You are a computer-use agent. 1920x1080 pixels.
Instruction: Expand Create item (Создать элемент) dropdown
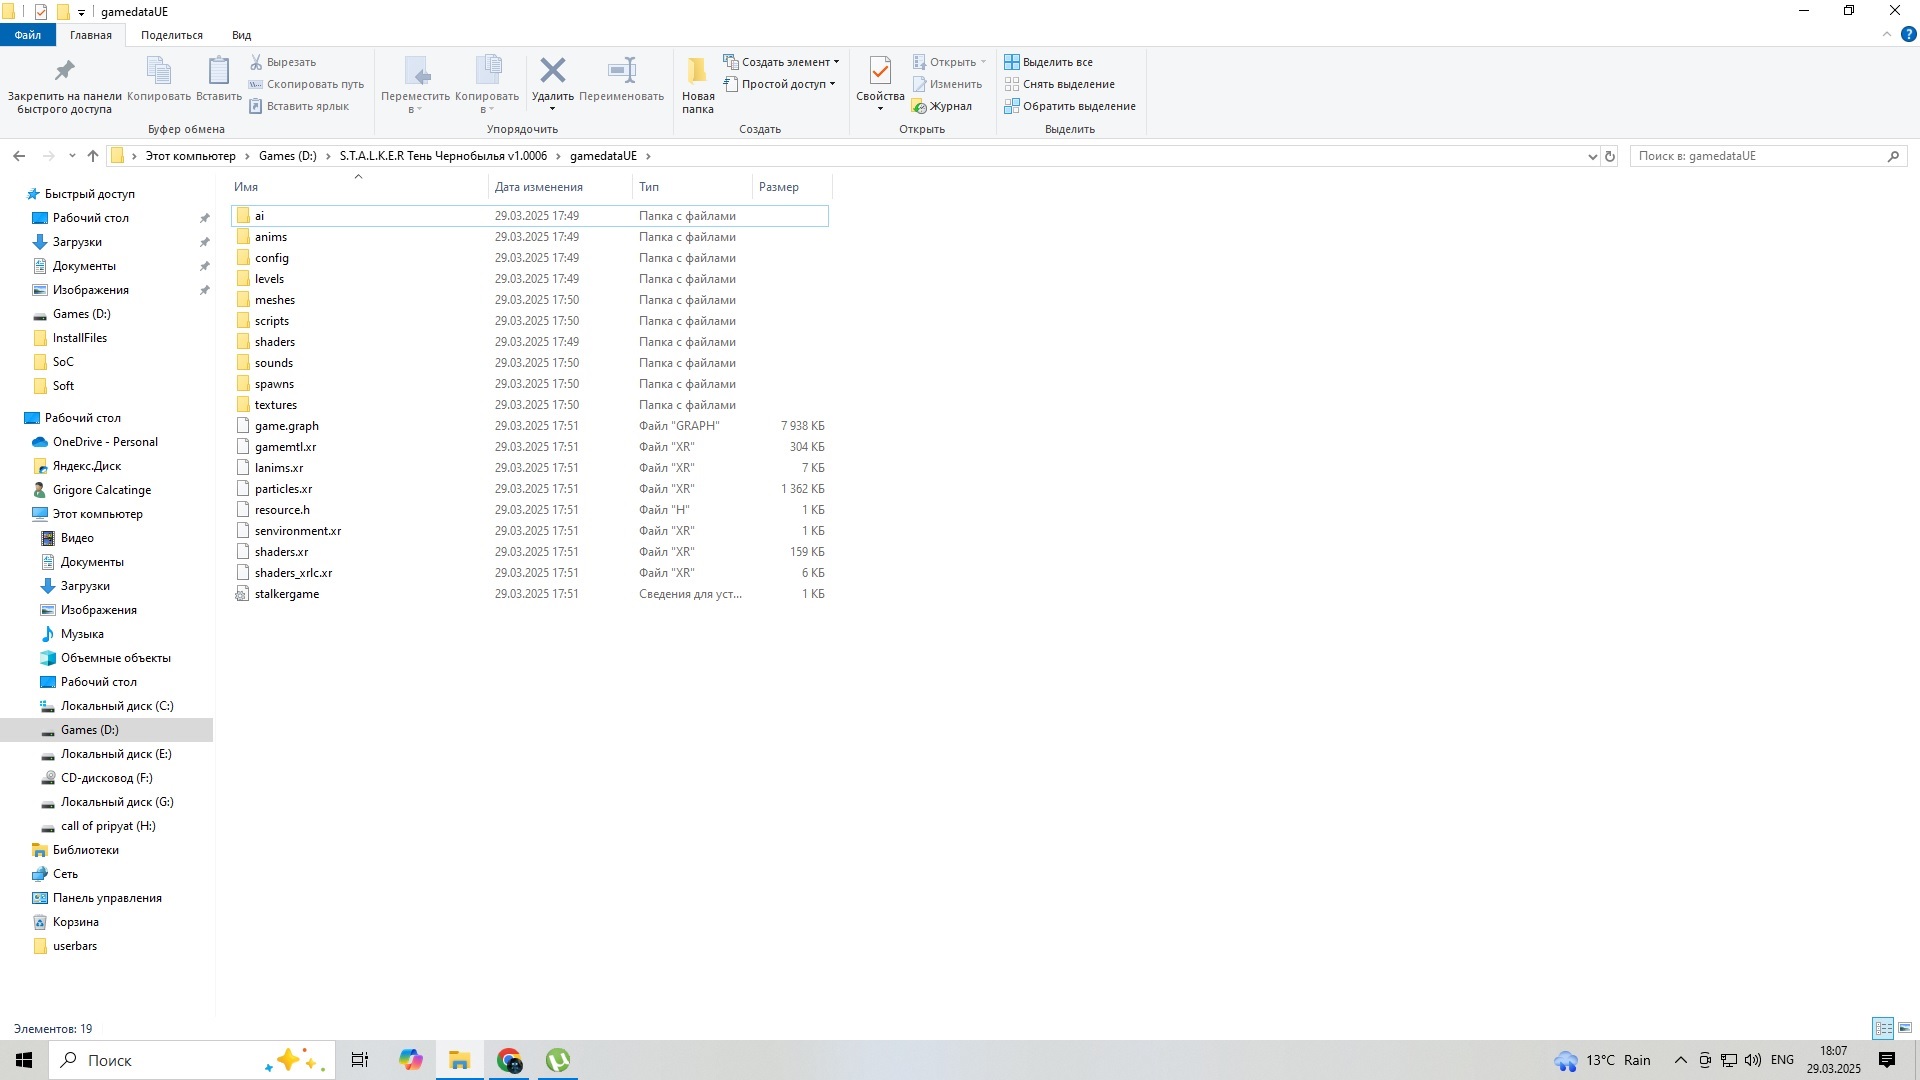coord(784,62)
